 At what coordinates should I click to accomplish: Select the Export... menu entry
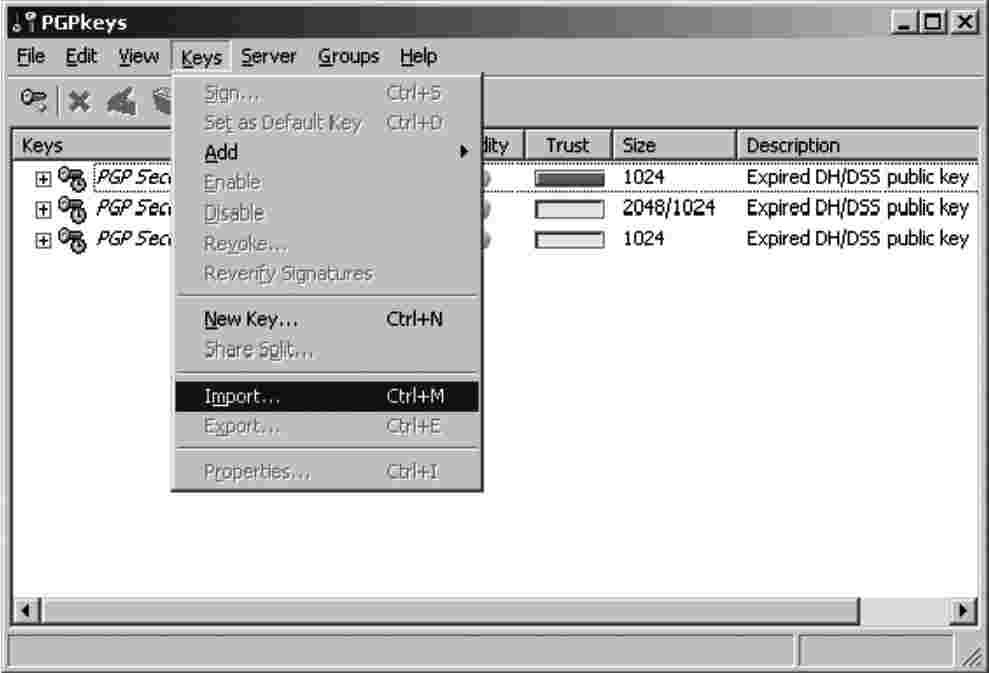(327, 426)
